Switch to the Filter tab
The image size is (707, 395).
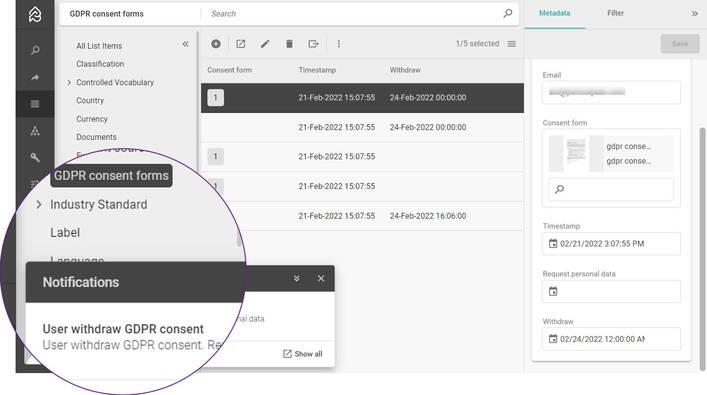[615, 14]
